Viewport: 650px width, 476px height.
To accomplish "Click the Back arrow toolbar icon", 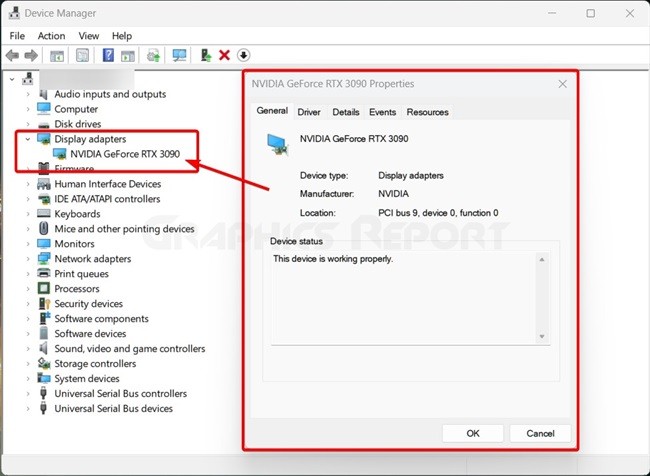I will pos(12,55).
